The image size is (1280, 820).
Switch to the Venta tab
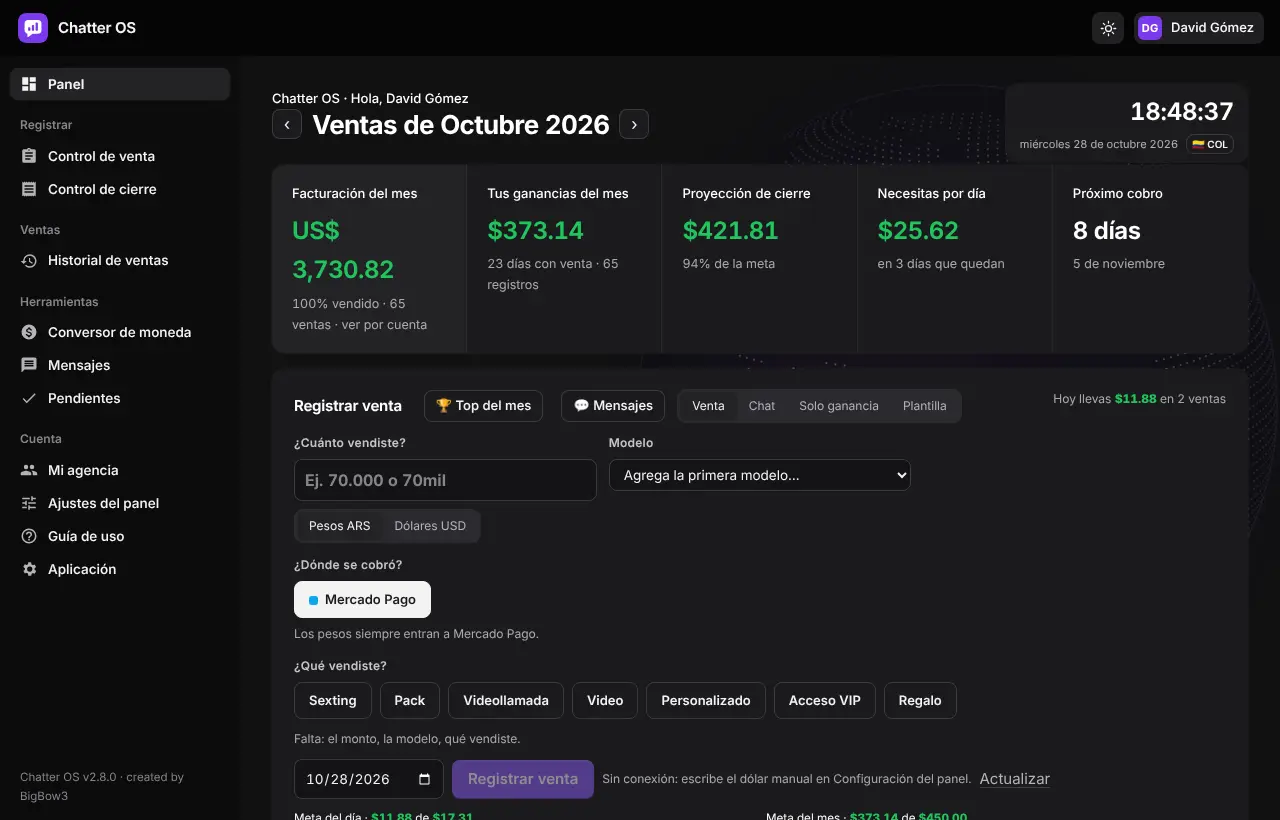708,406
